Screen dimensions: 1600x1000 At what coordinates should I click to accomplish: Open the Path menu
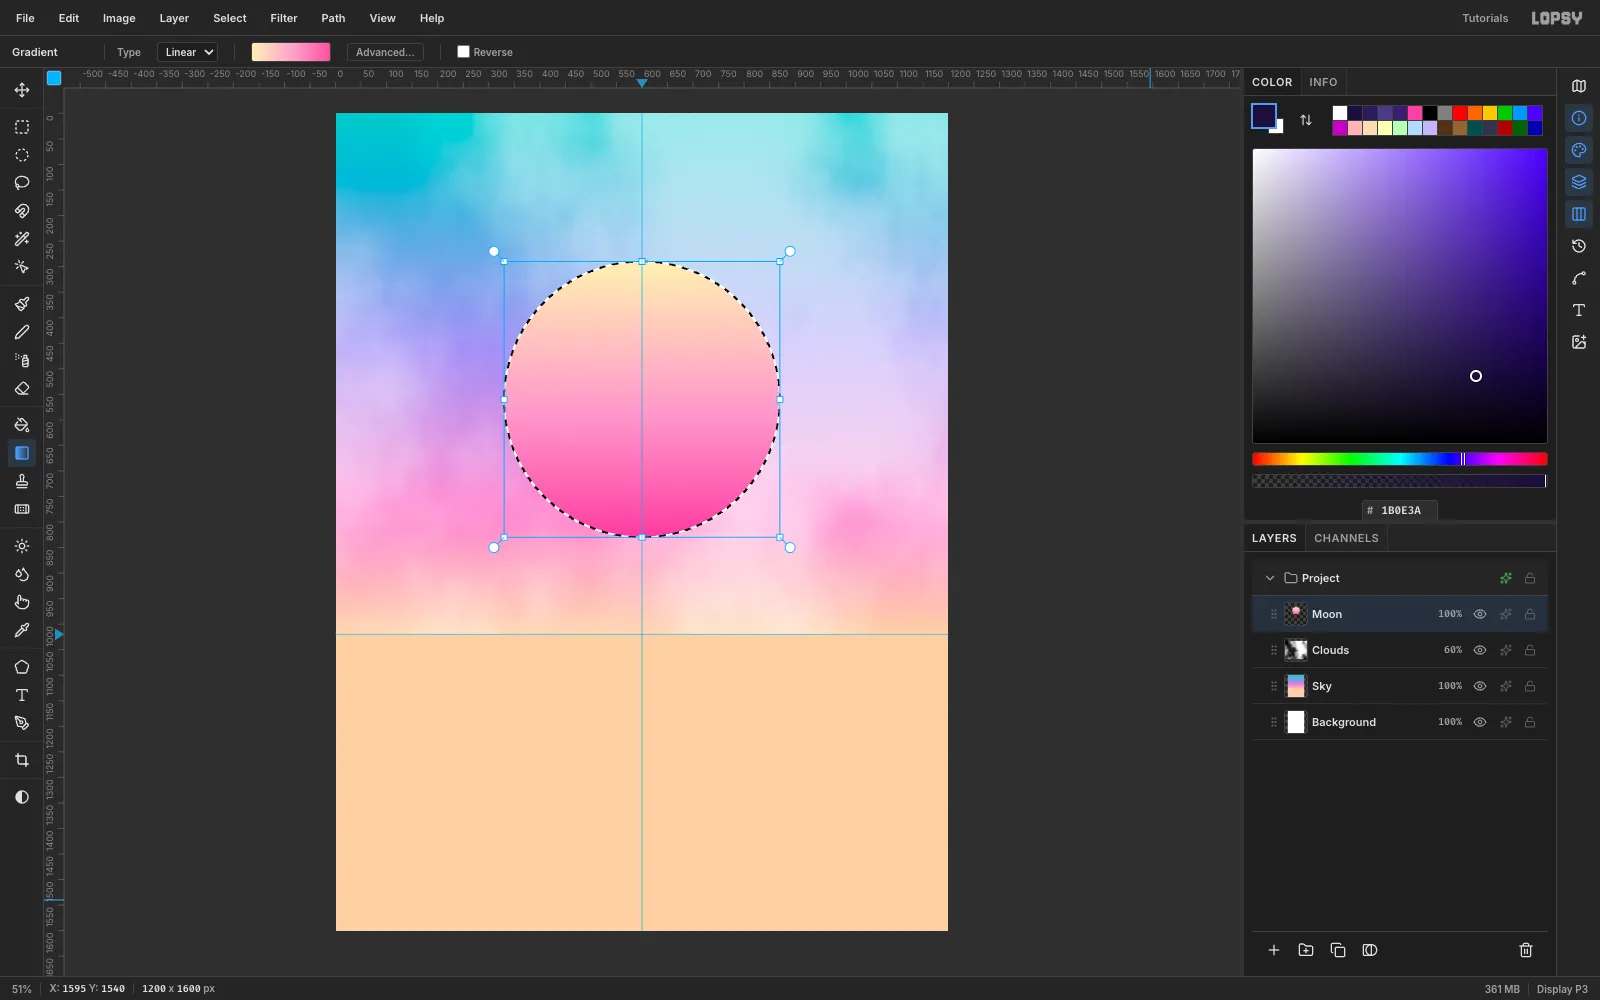[333, 18]
